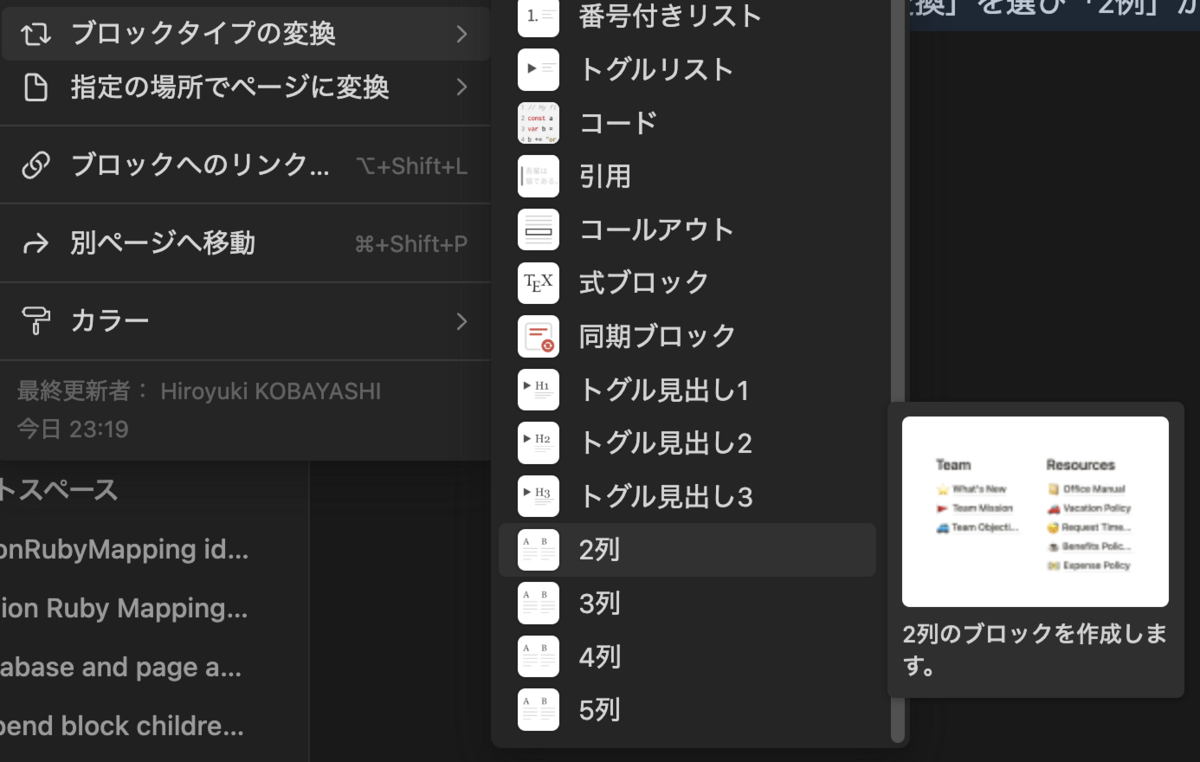Click the toggle list block icon
This screenshot has height=762, width=1200.
538,69
